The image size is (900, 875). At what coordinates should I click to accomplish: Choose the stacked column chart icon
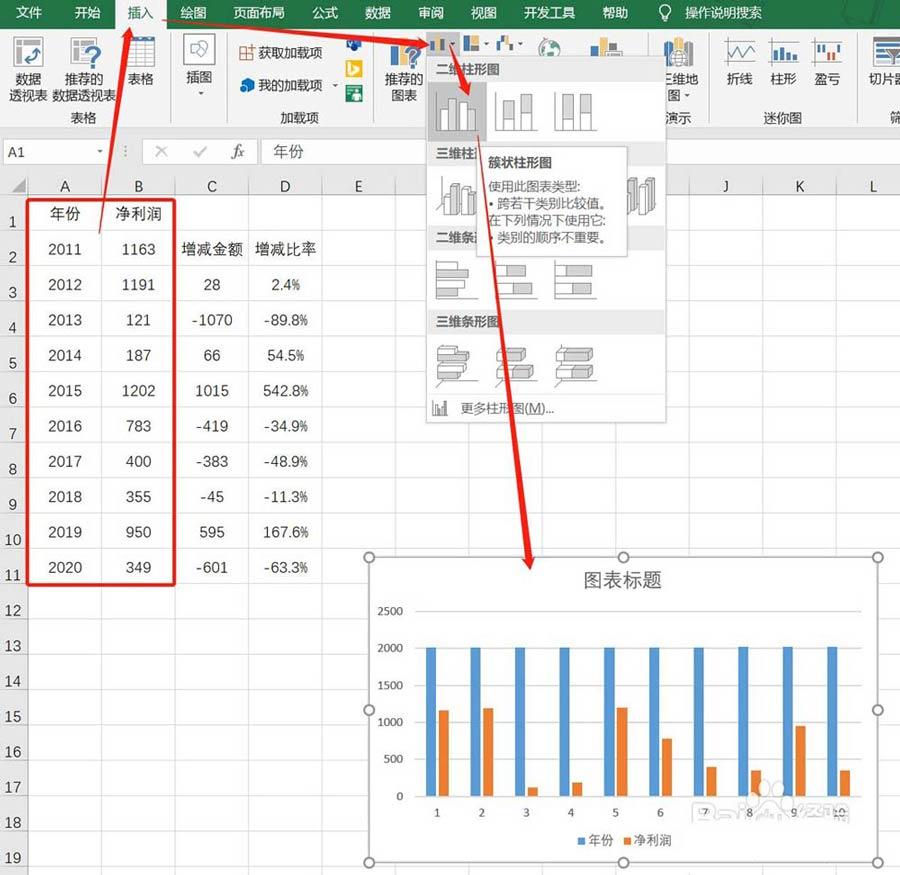[515, 112]
